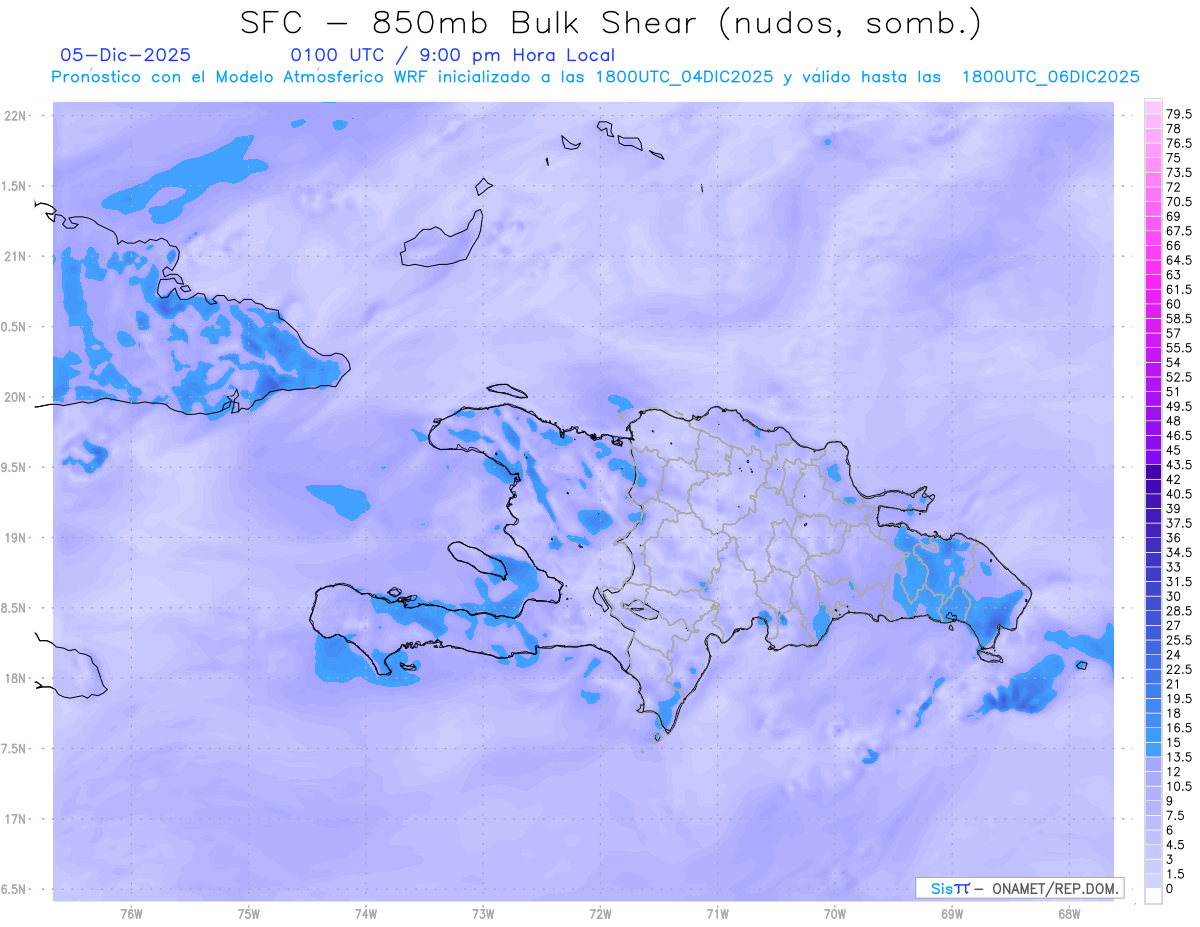Screen dimensions: 1200x927
Task: Click the legend value "10.5" on the colorbar
Action: coord(1178,786)
